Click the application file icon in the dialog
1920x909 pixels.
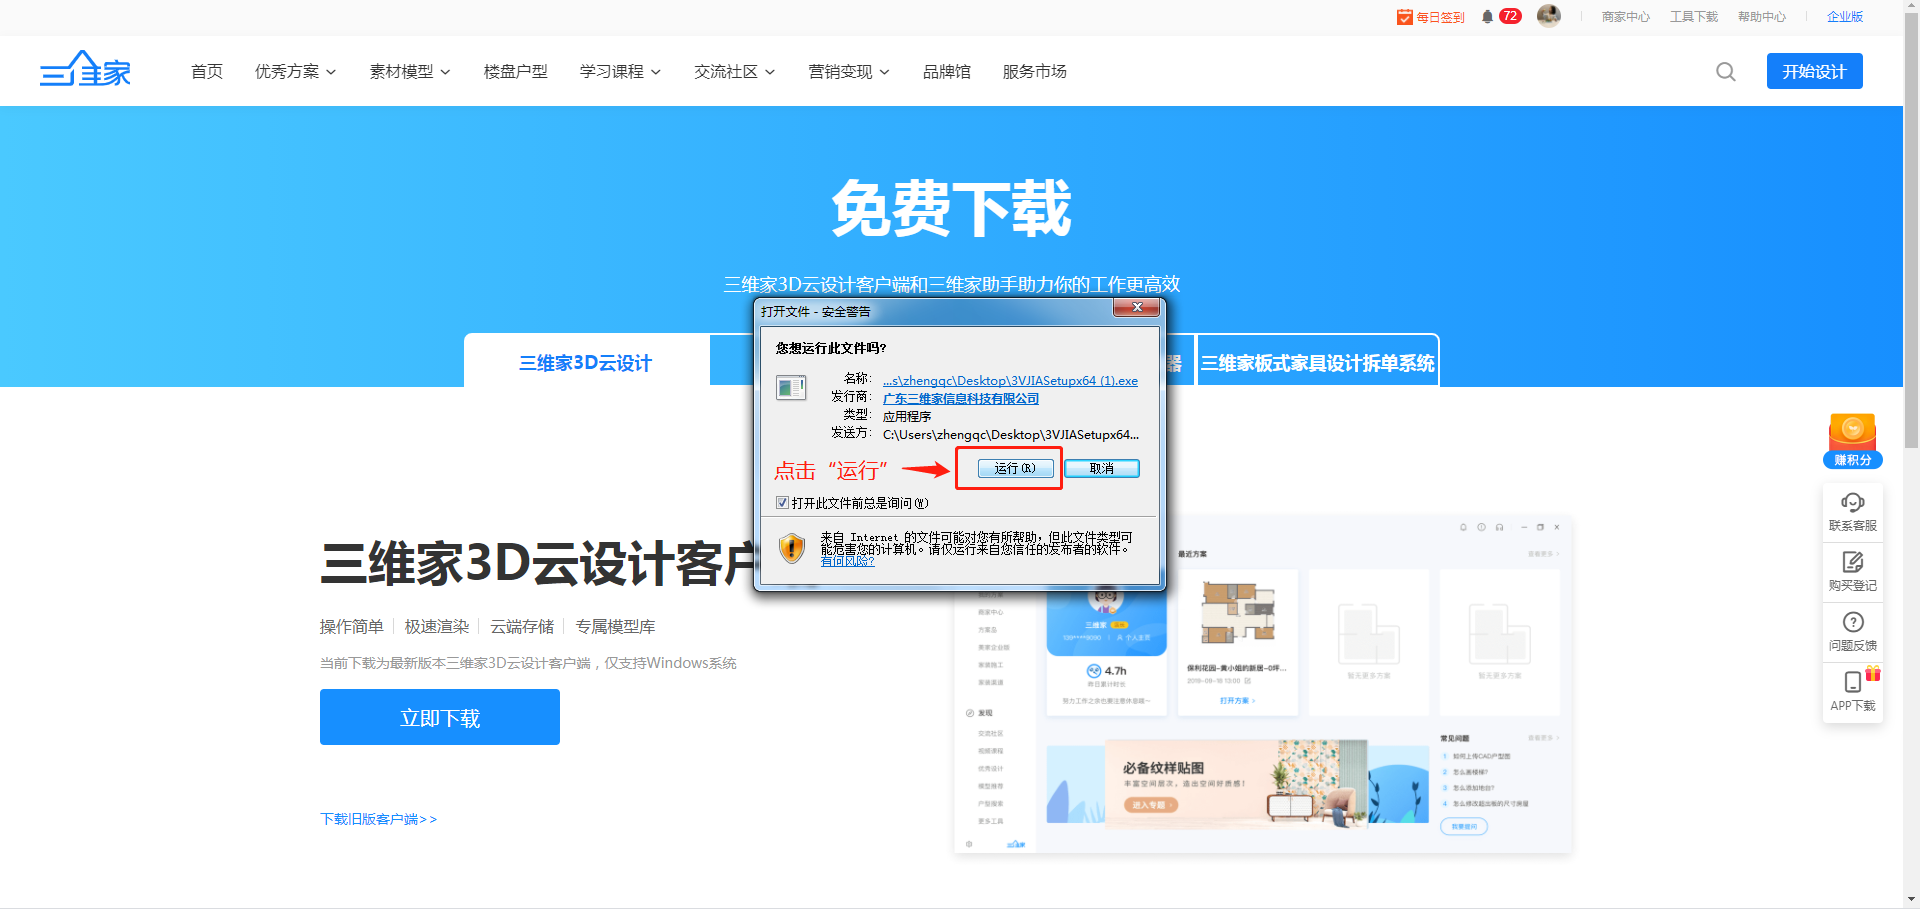click(x=791, y=388)
